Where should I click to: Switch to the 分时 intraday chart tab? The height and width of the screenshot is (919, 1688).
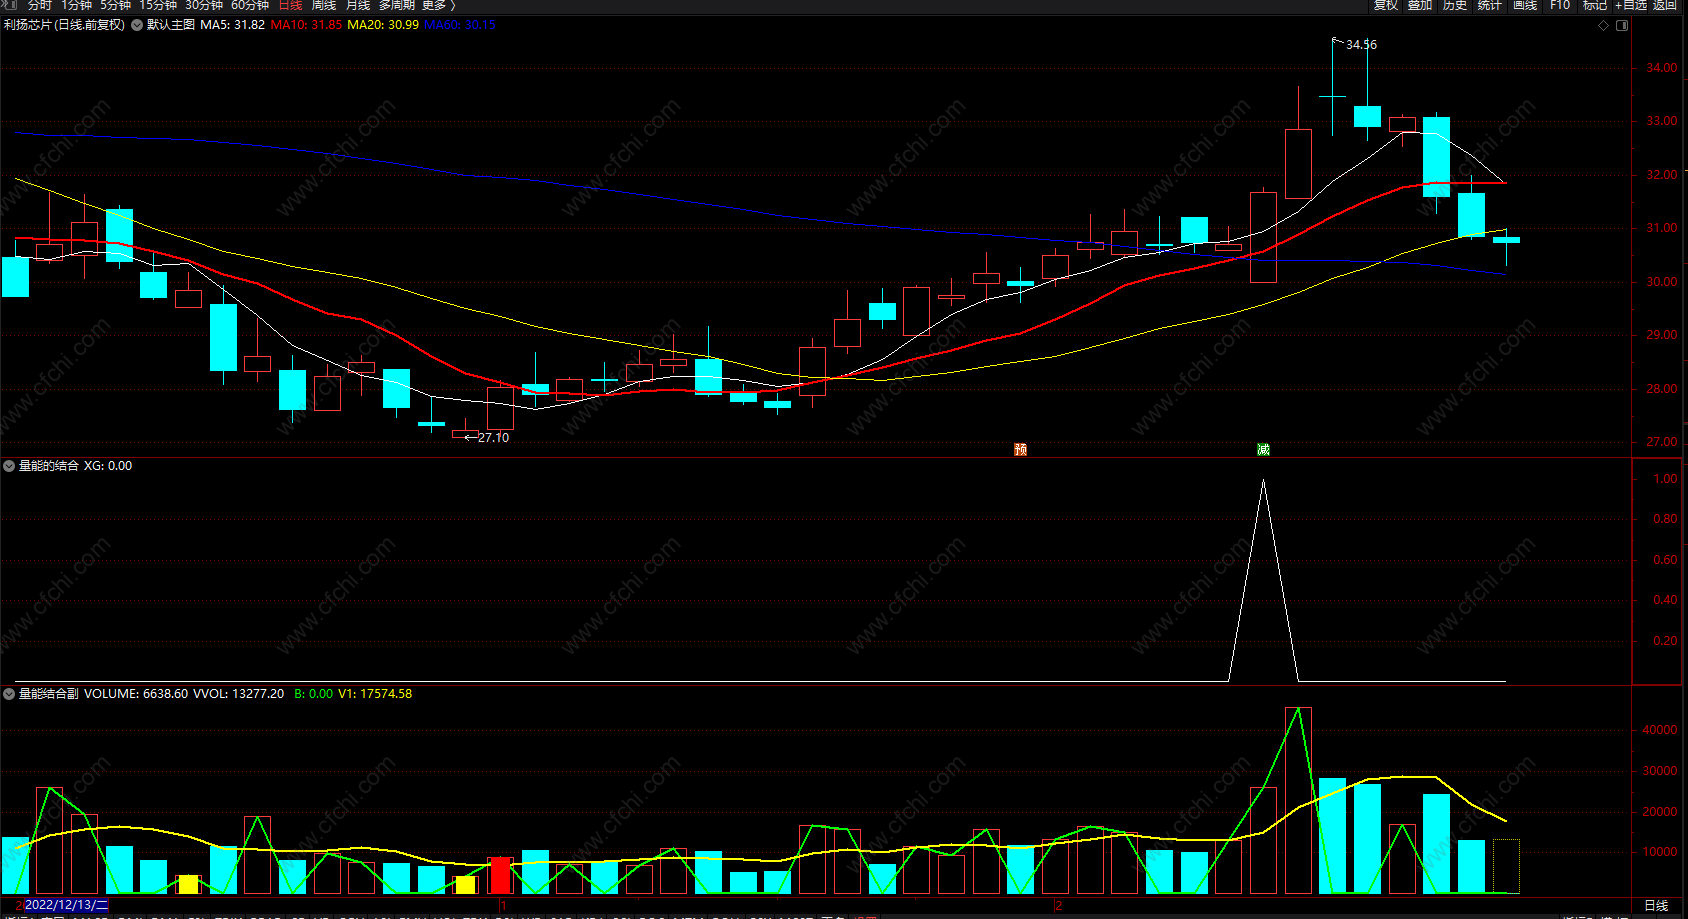[x=39, y=5]
